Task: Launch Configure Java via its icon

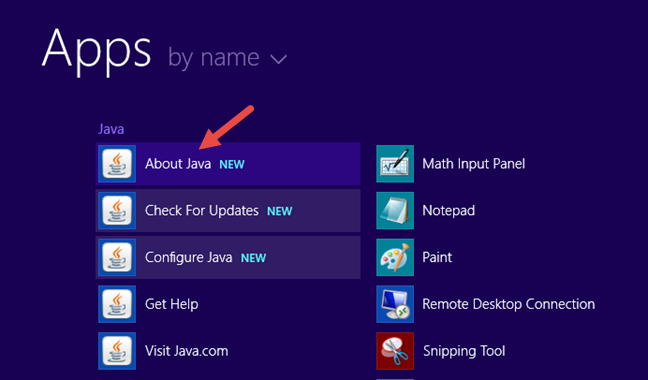Action: 117,257
